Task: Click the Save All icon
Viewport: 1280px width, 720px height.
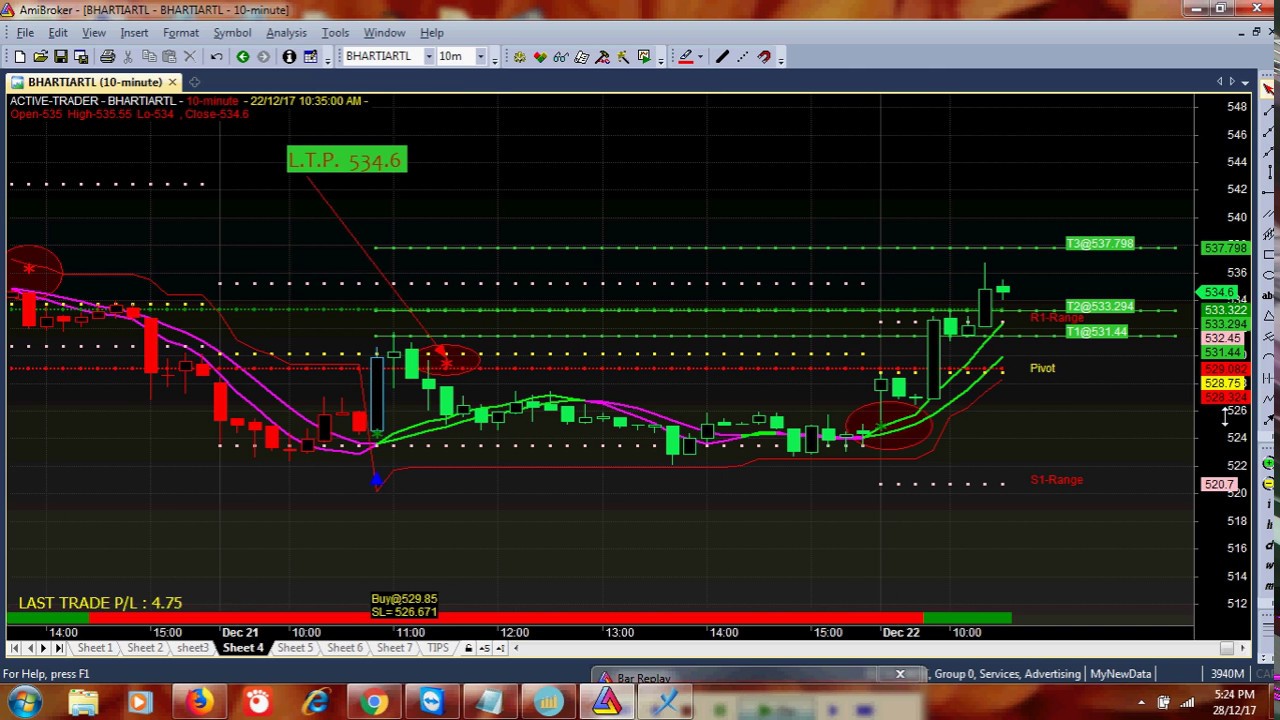Action: click(81, 57)
